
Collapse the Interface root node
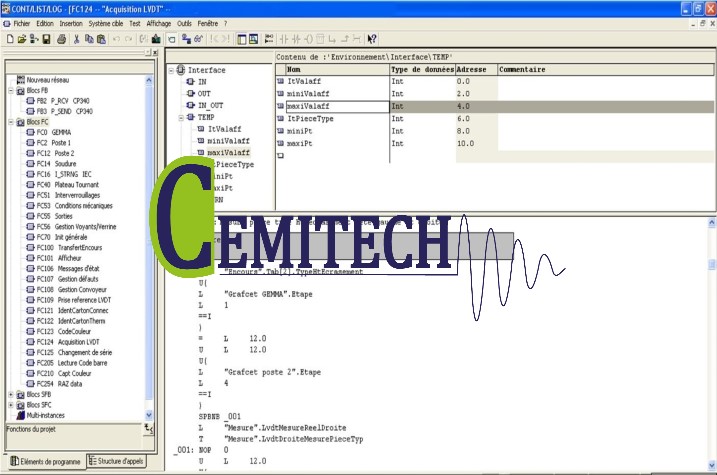(x=171, y=70)
